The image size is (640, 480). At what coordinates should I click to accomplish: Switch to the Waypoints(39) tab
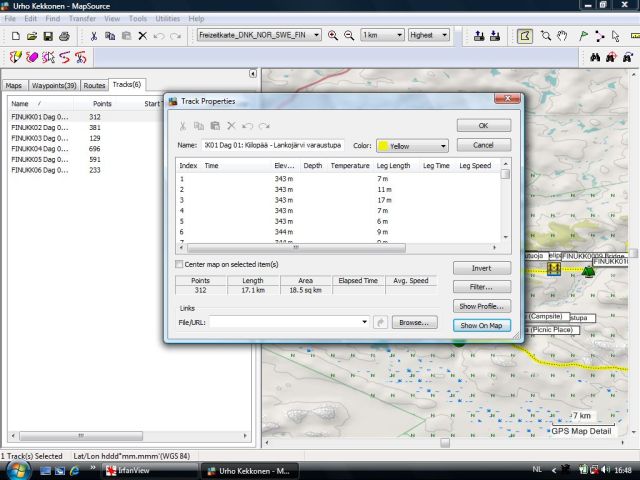click(x=53, y=85)
